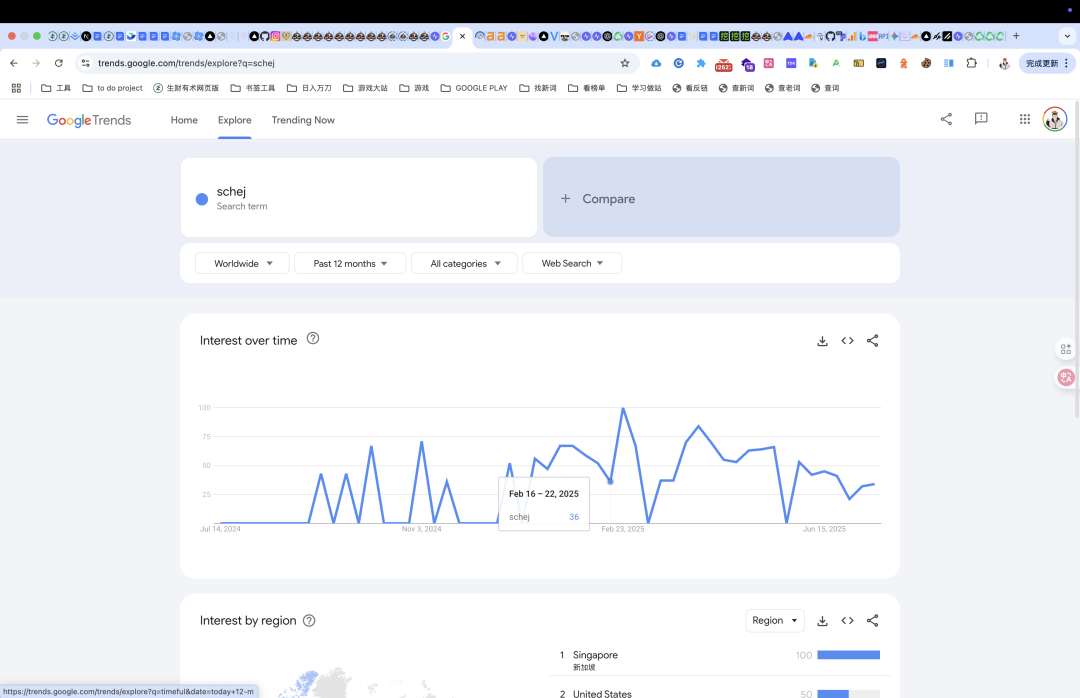This screenshot has height=698, width=1080.
Task: Open the Google apps grid
Action: tap(1025, 119)
